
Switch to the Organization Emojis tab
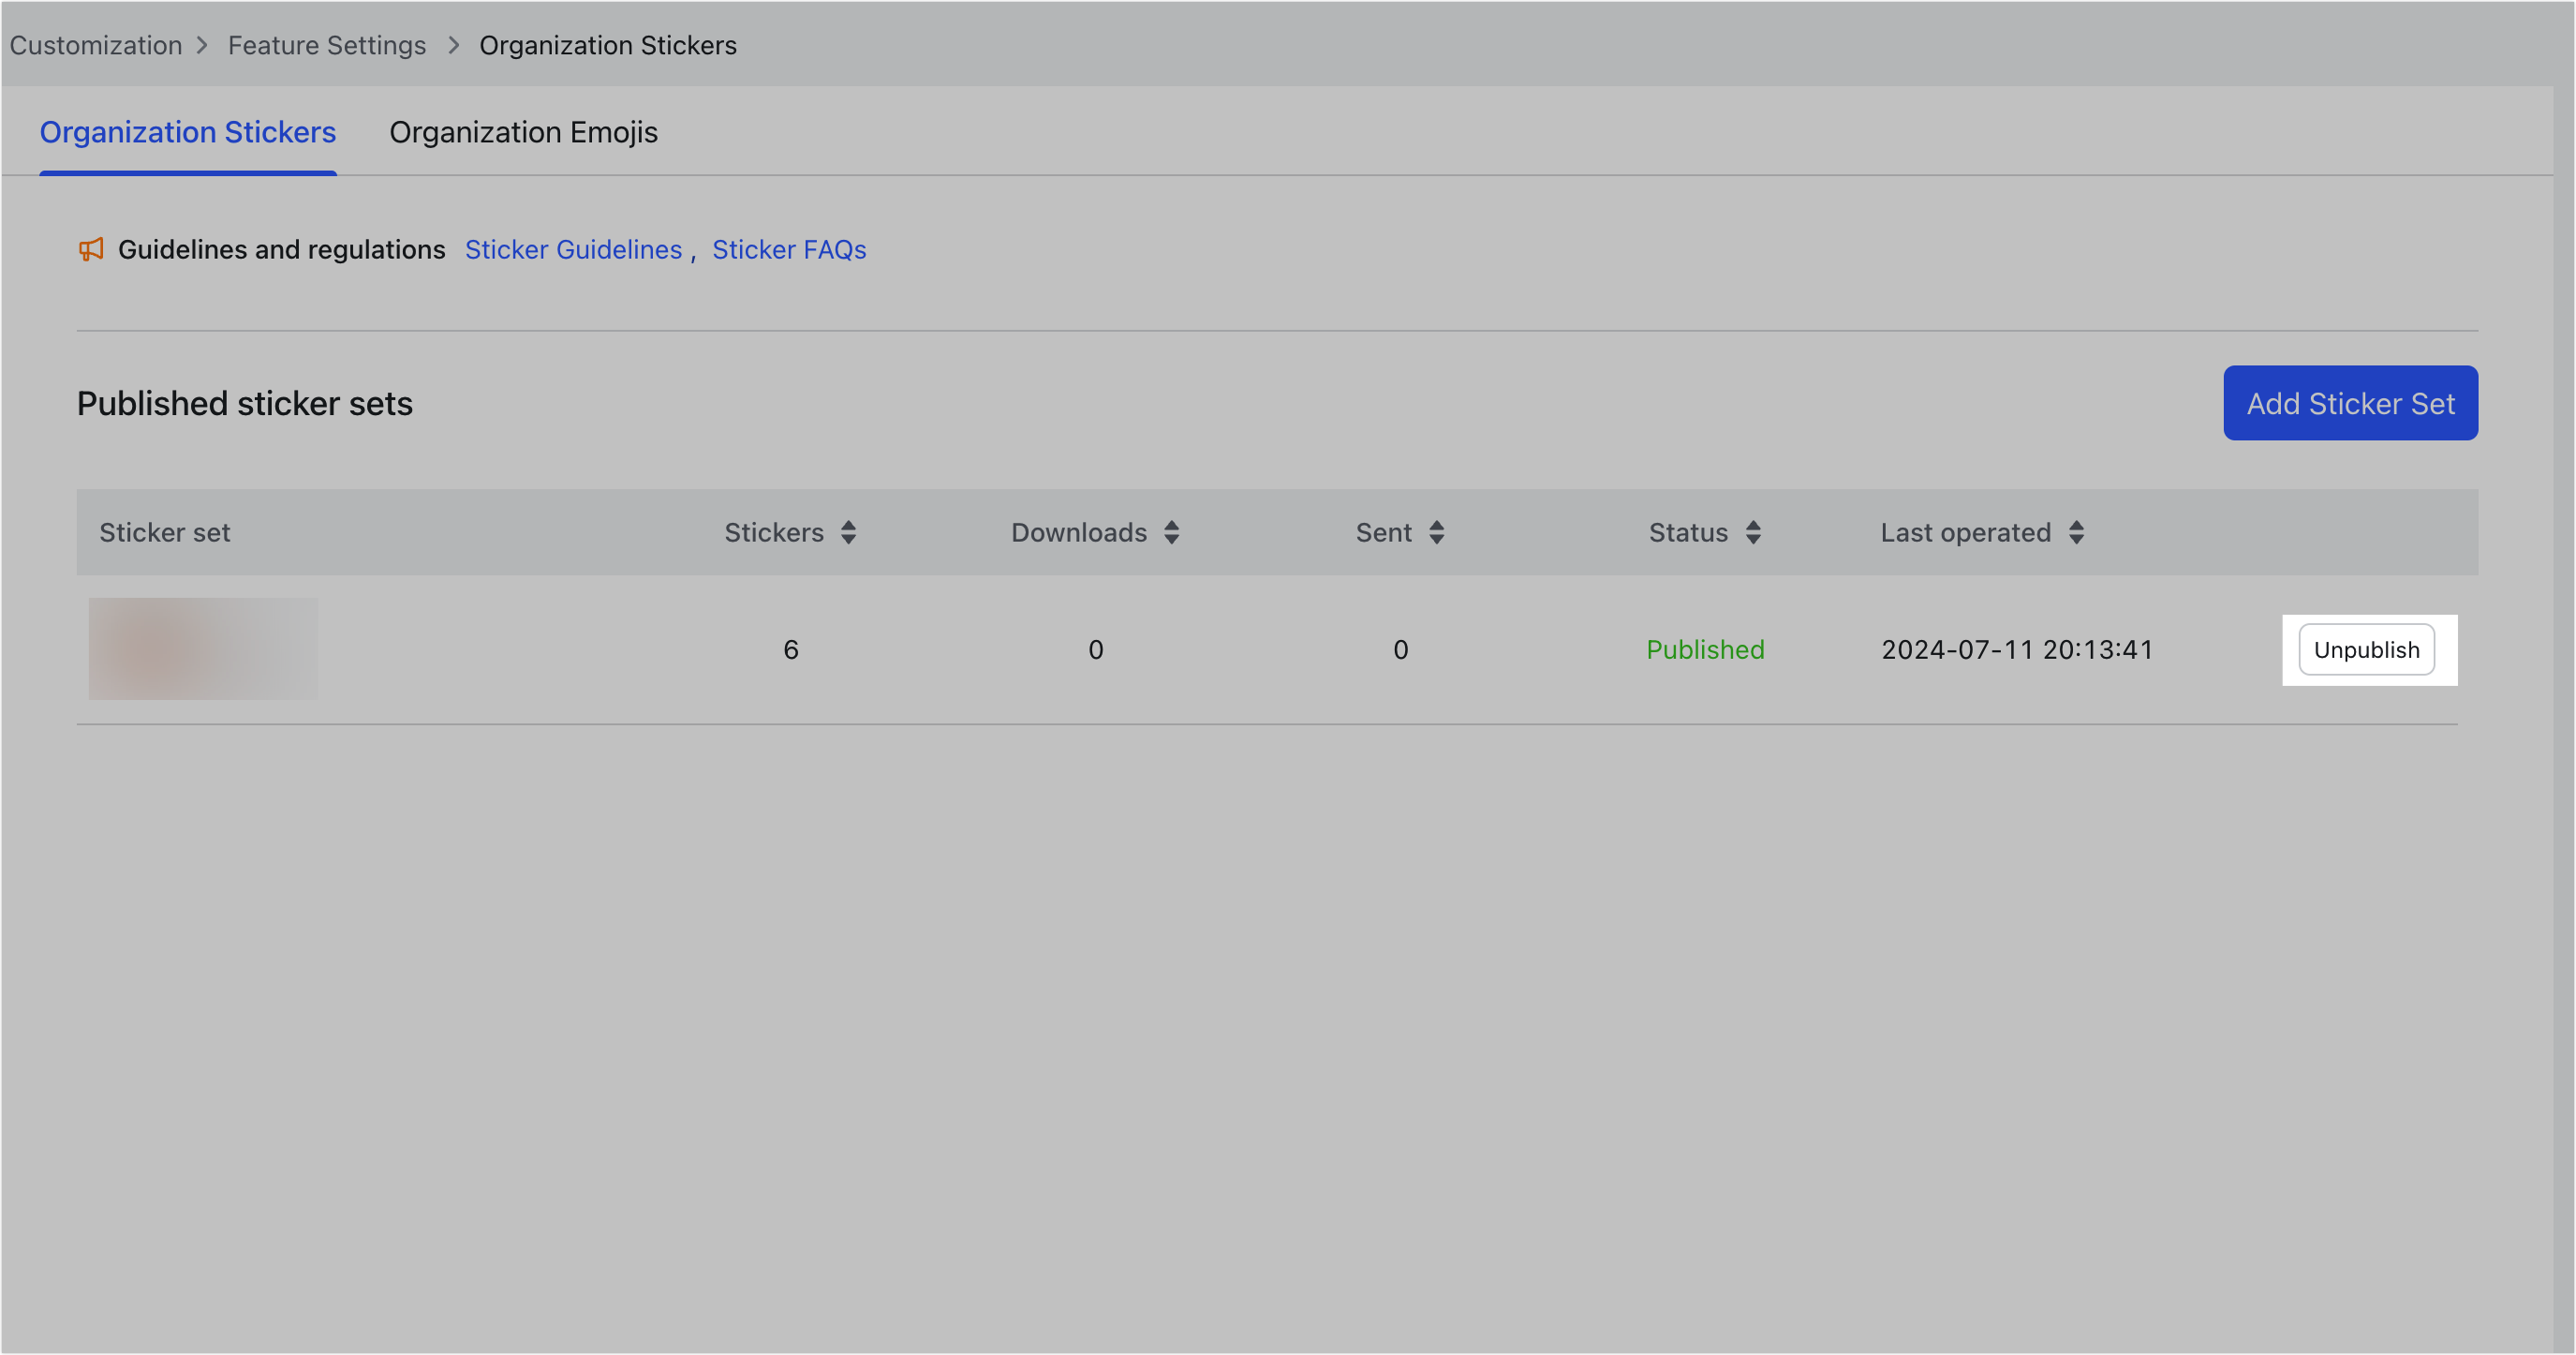point(523,131)
